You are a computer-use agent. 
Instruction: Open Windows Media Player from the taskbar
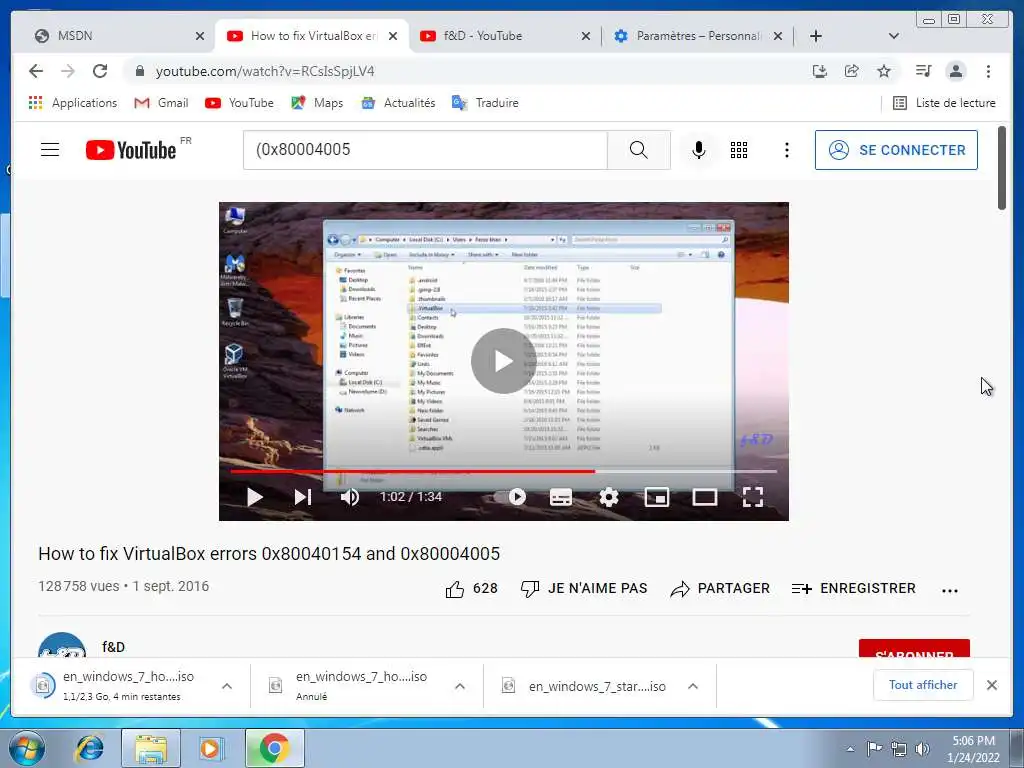pyautogui.click(x=210, y=748)
